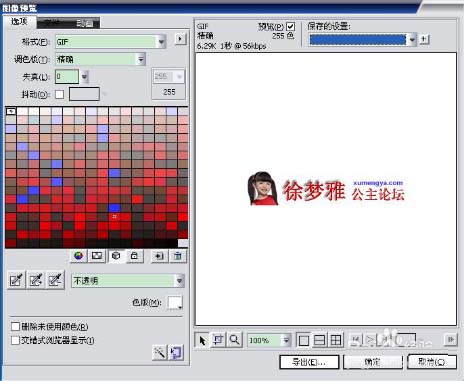Enable the 抖动 dither checkbox
This screenshot has width=464, height=381.
coord(60,94)
